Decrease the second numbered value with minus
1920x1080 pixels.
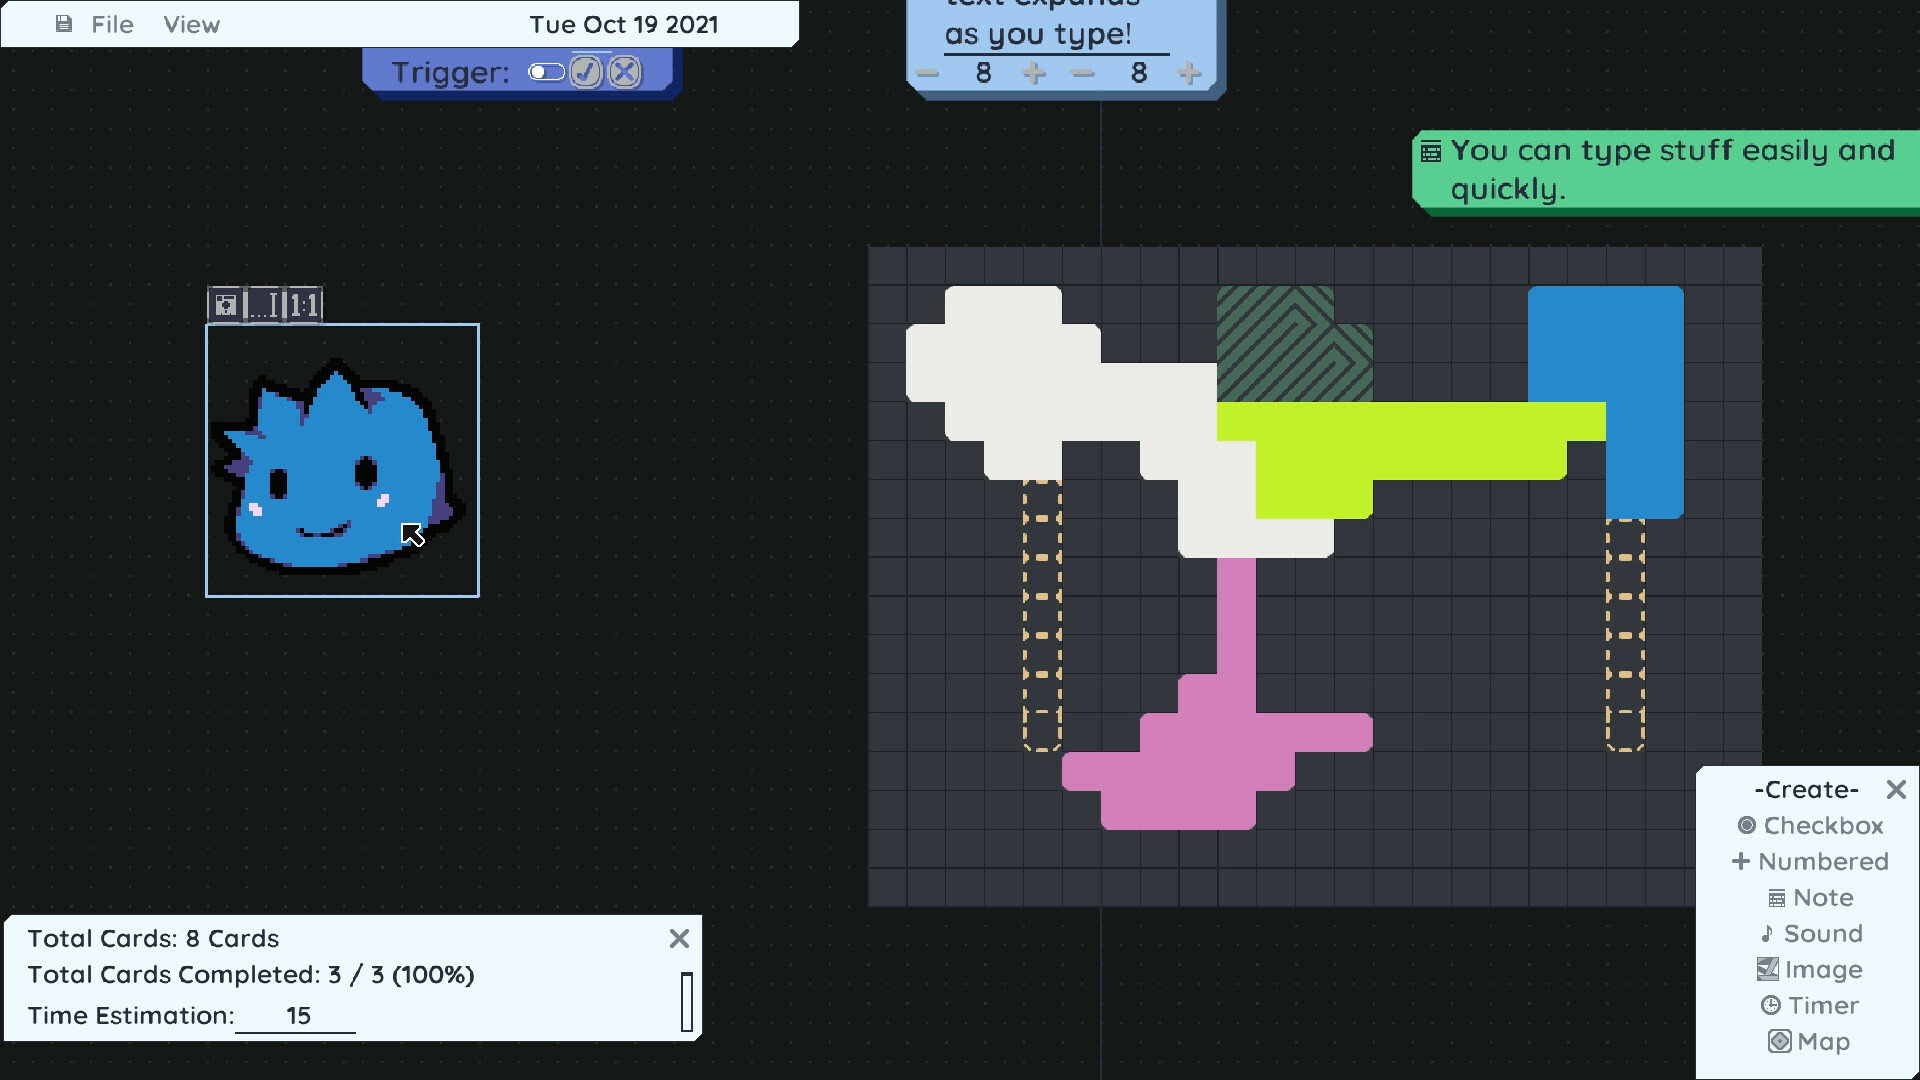pos(1083,73)
